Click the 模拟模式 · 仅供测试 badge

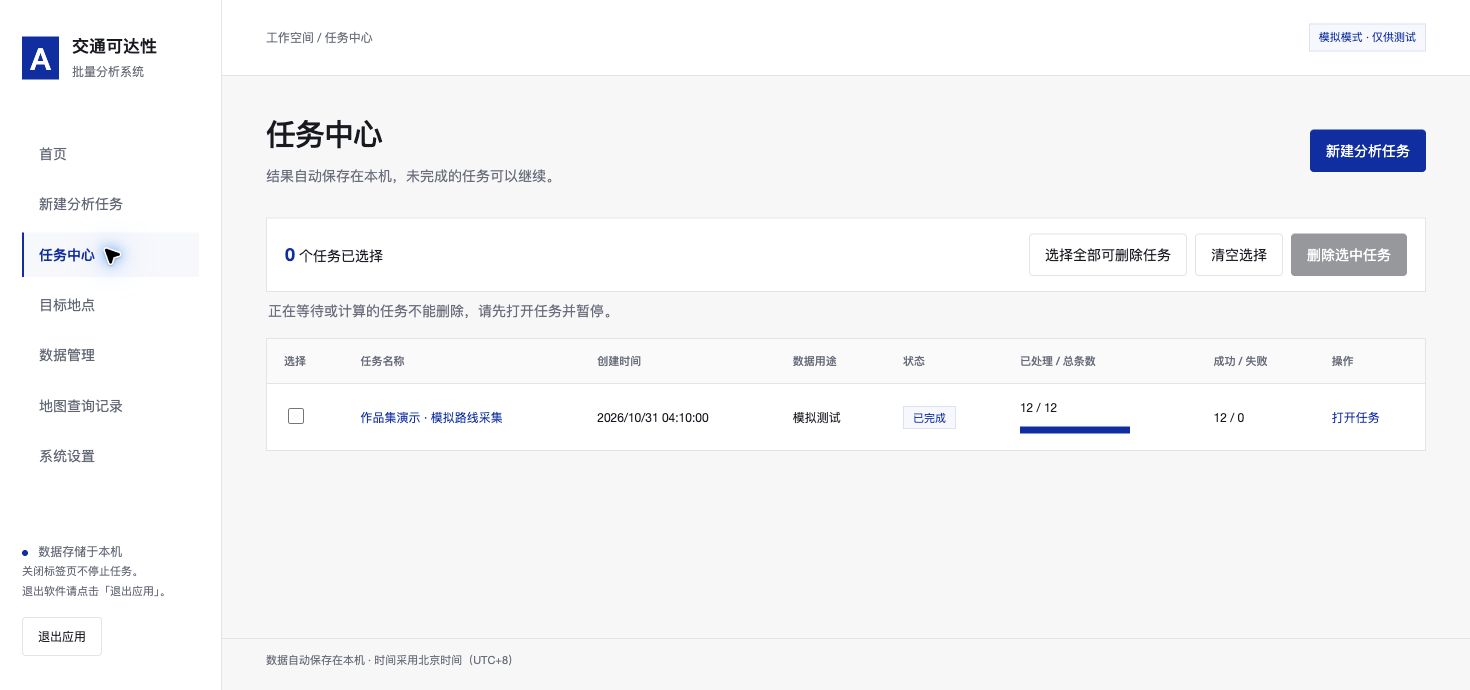(x=1367, y=37)
